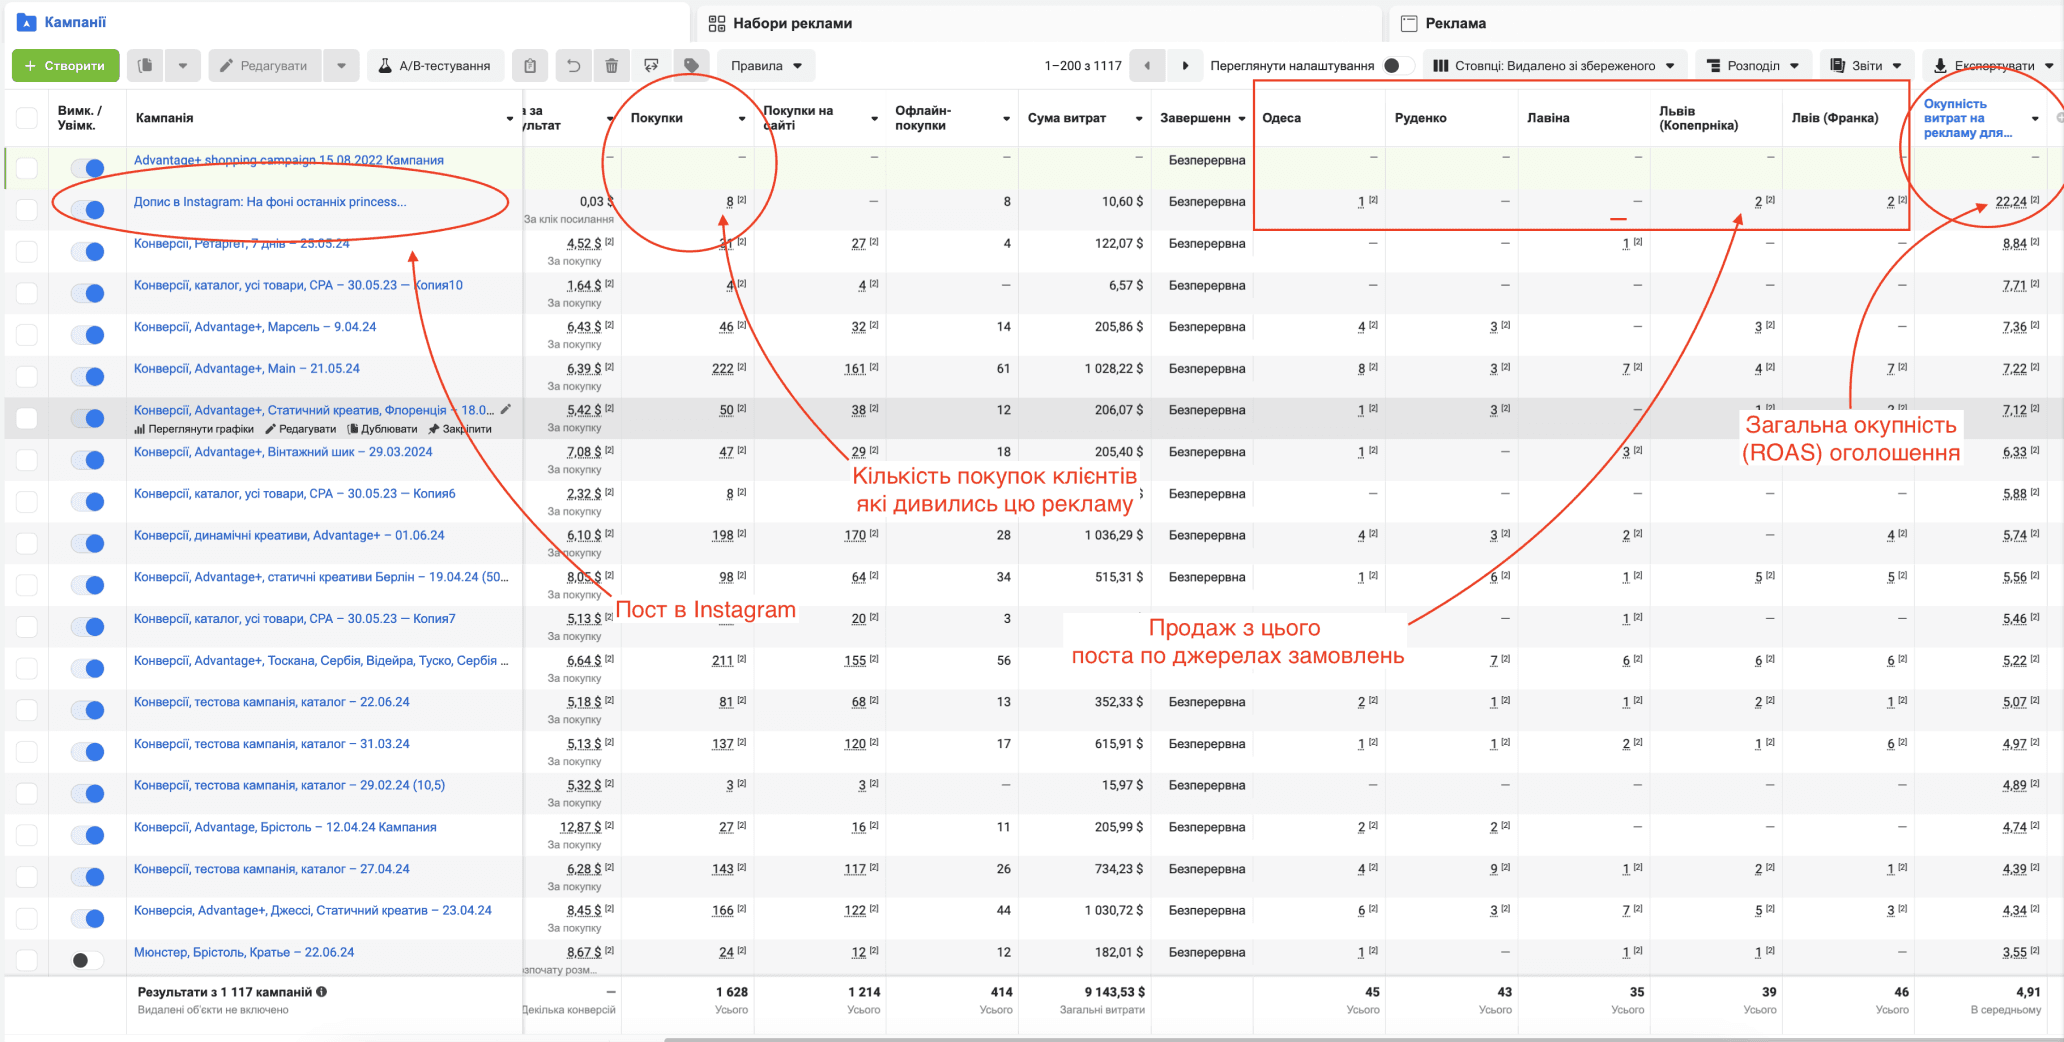2064x1042 pixels.
Task: Go to next page of campaigns
Action: pos(1185,66)
